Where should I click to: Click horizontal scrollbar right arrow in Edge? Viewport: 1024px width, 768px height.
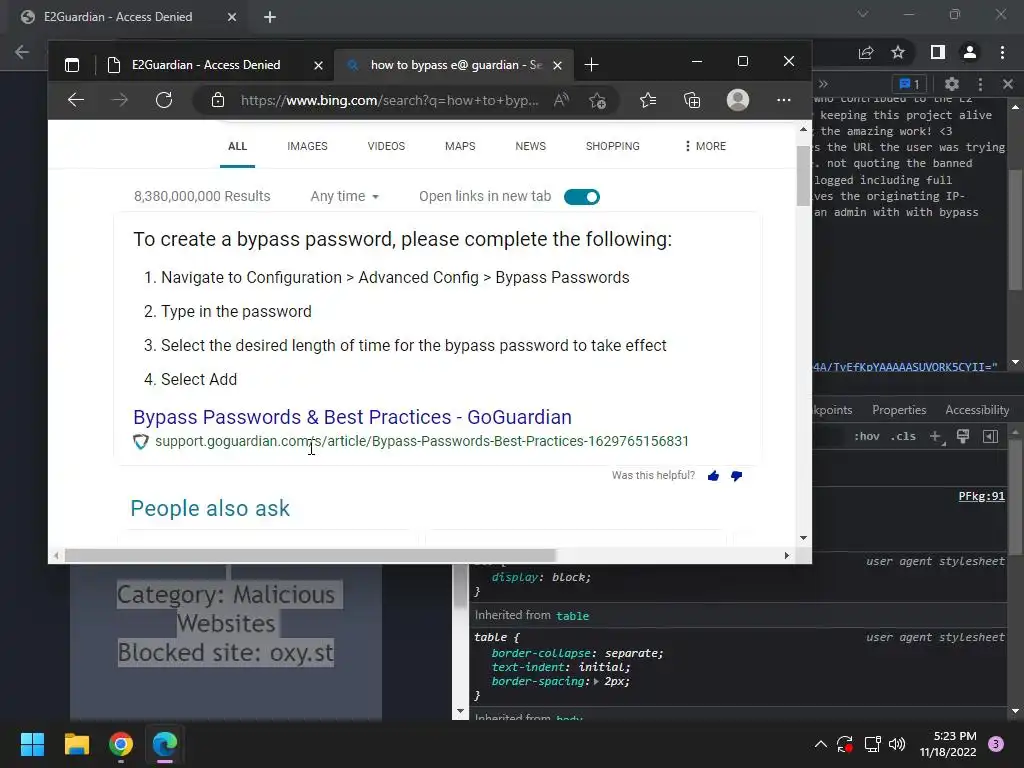point(787,556)
